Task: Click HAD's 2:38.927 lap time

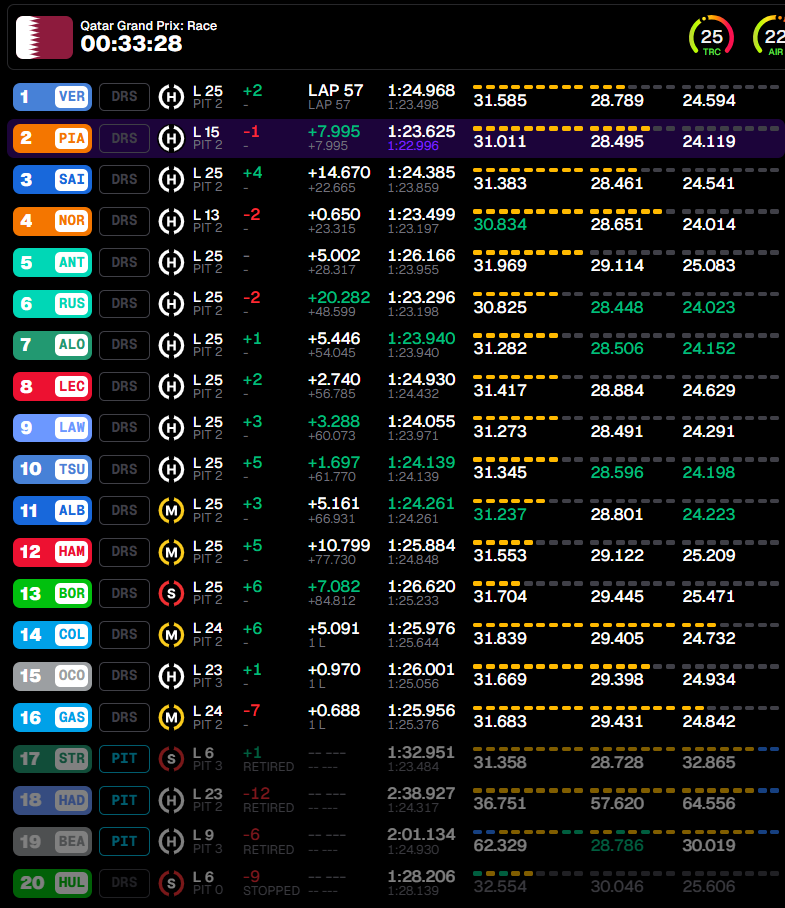Action: [x=421, y=794]
